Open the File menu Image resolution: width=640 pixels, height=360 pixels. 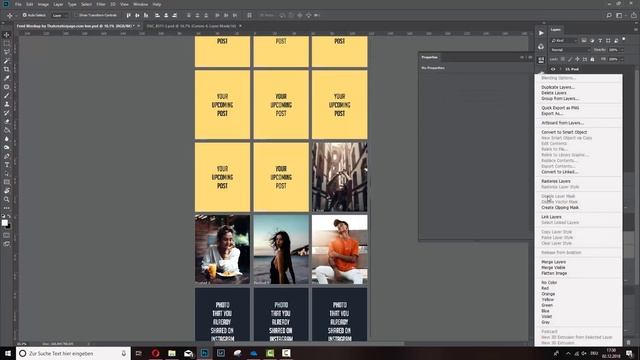point(18,4)
